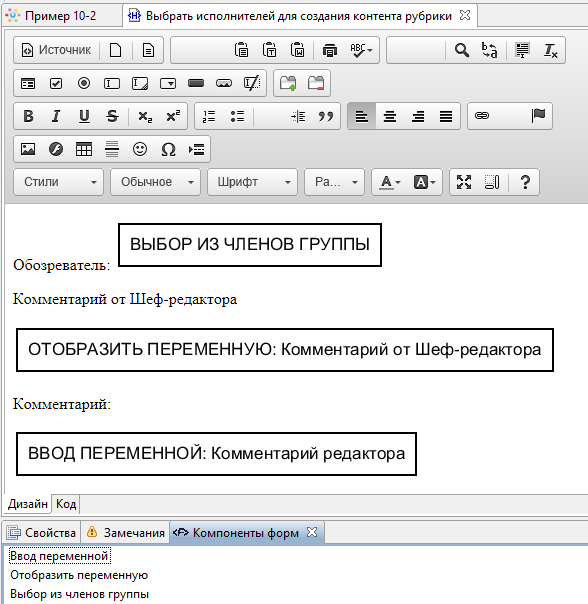This screenshot has width=588, height=604.
Task: Click the Find magnifier icon
Action: click(462, 50)
